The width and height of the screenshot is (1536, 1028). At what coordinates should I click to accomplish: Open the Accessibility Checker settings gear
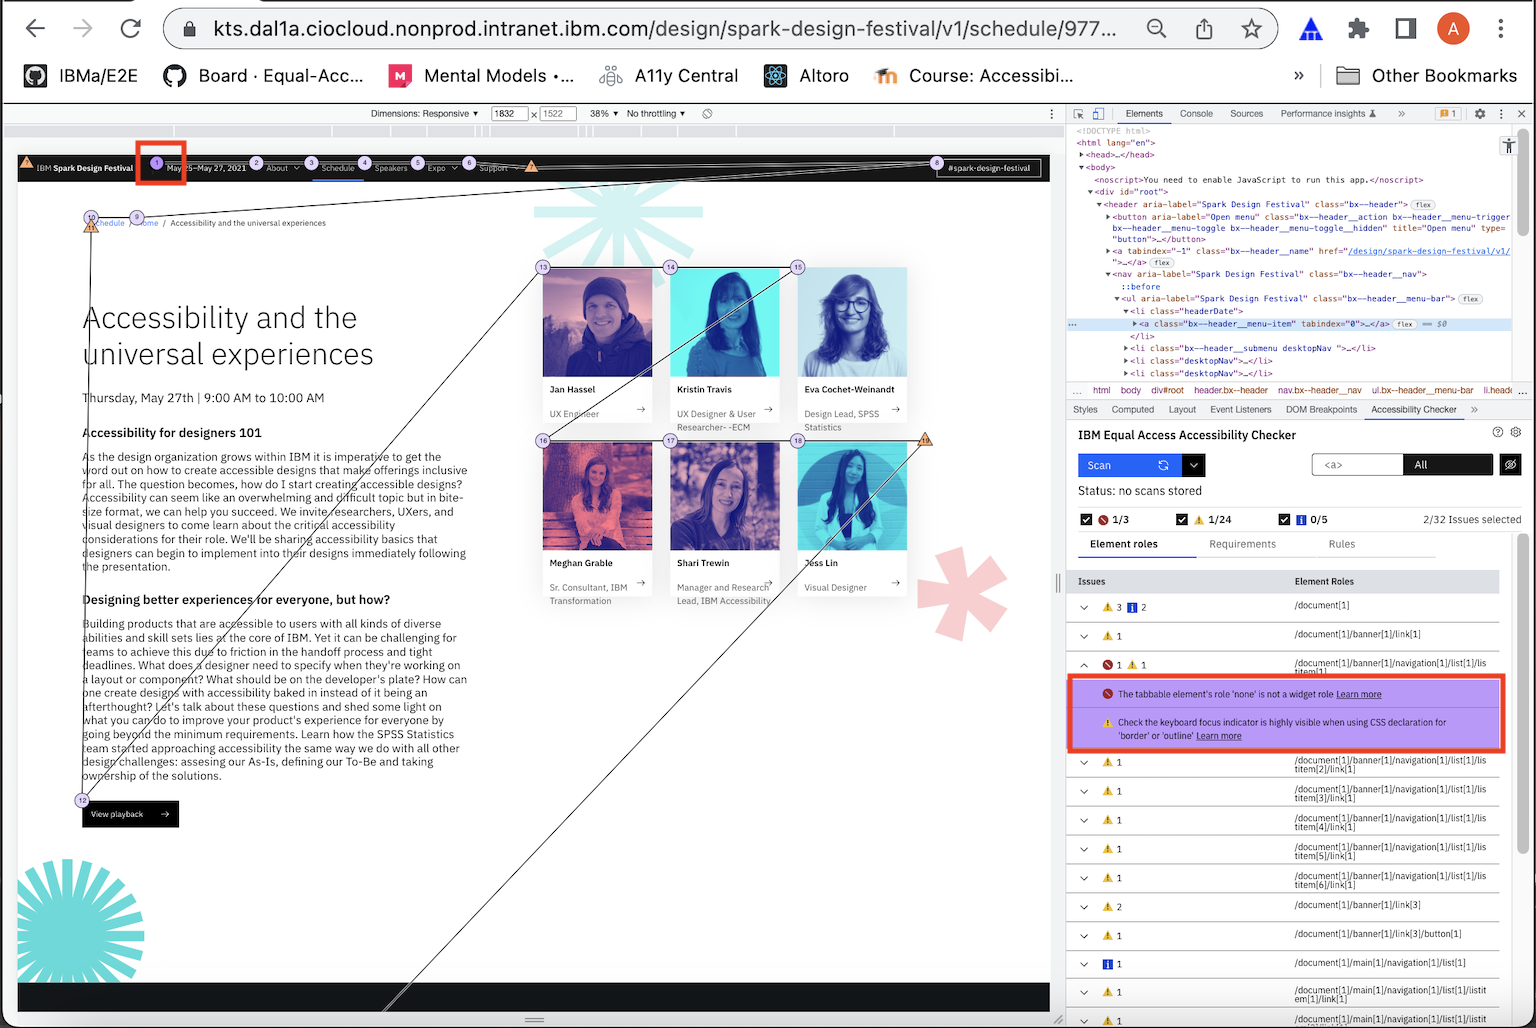(x=1516, y=432)
